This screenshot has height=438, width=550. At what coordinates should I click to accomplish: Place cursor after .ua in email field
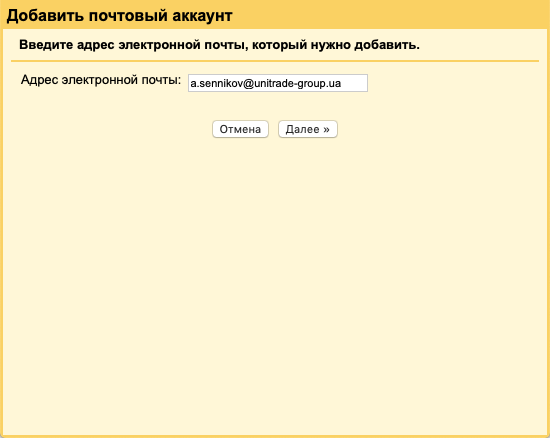coord(342,83)
